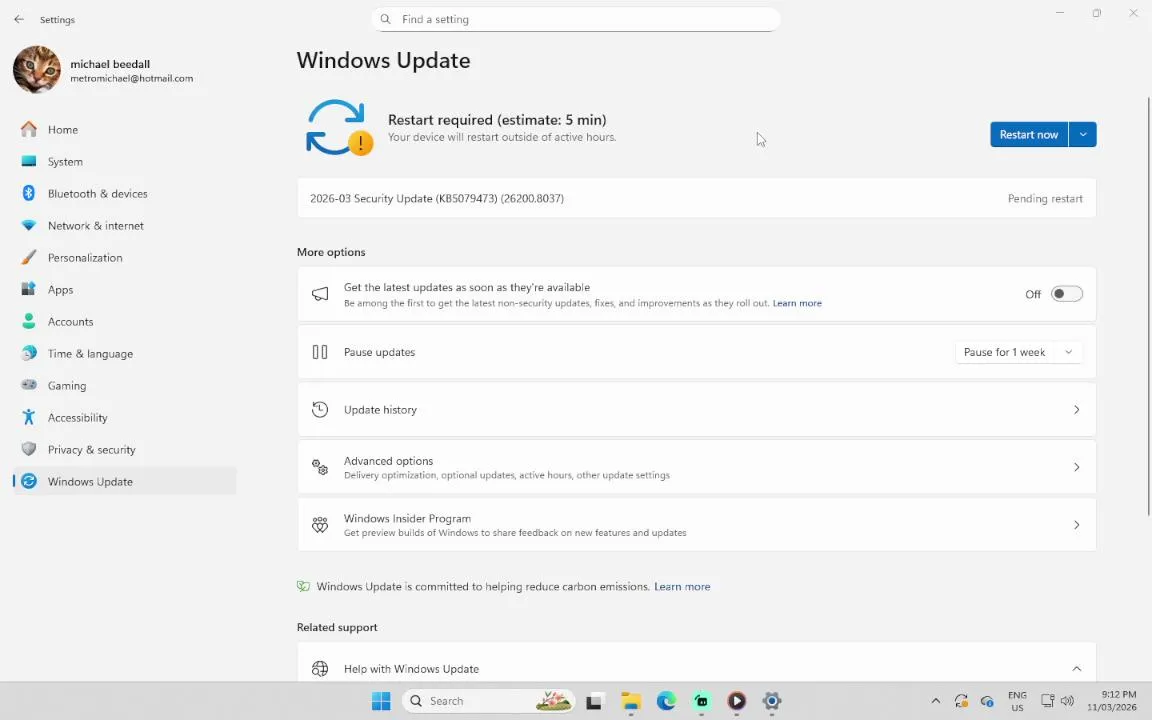
Task: Click the ENG US language indicator
Action: (1017, 701)
